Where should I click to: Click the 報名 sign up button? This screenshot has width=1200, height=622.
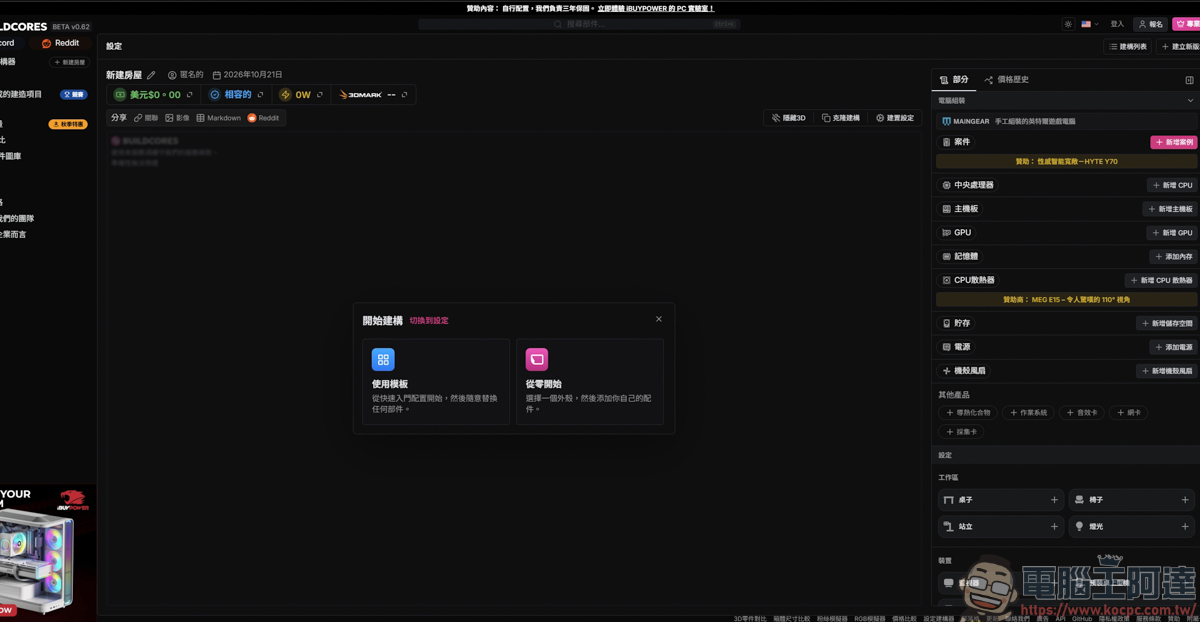[1151, 24]
